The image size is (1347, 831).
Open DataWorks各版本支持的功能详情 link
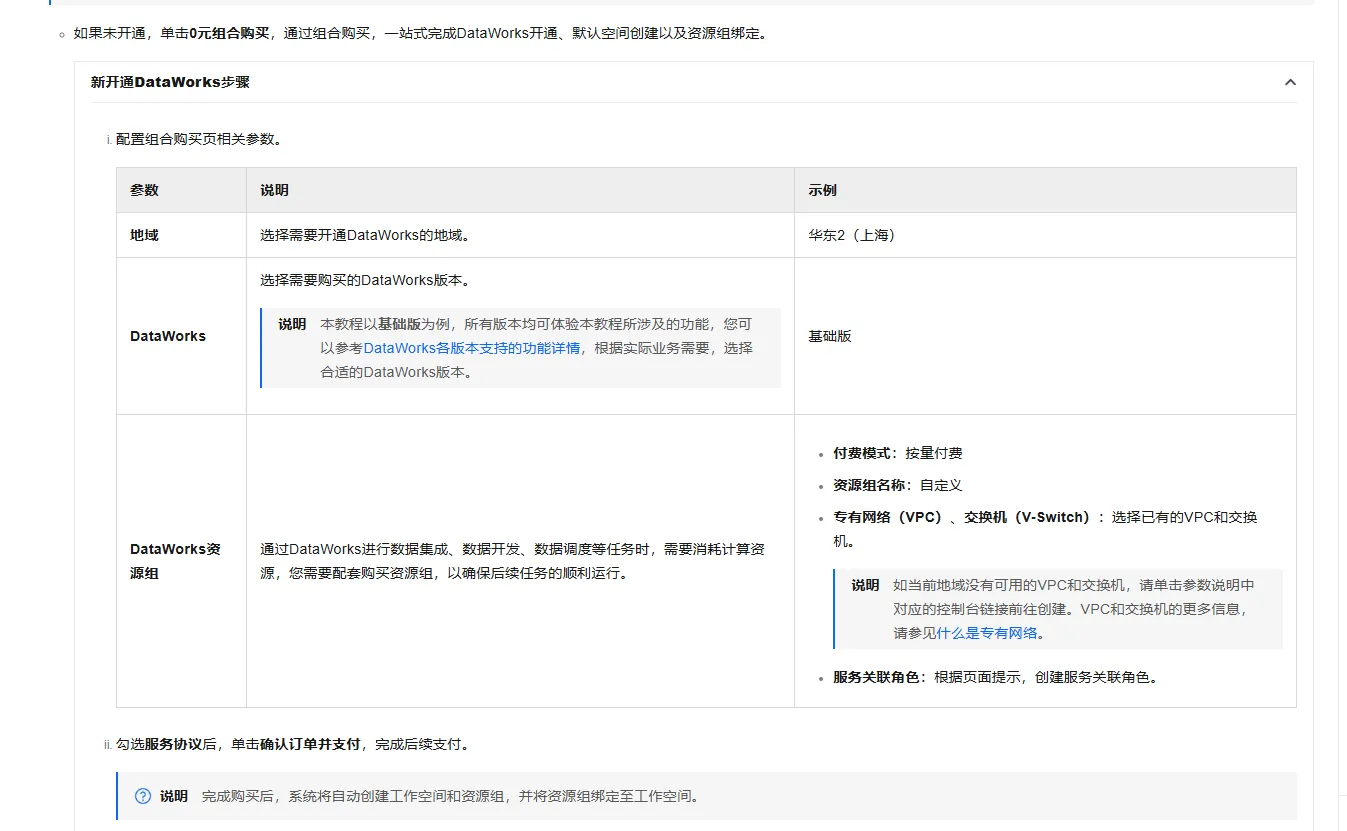(x=472, y=348)
